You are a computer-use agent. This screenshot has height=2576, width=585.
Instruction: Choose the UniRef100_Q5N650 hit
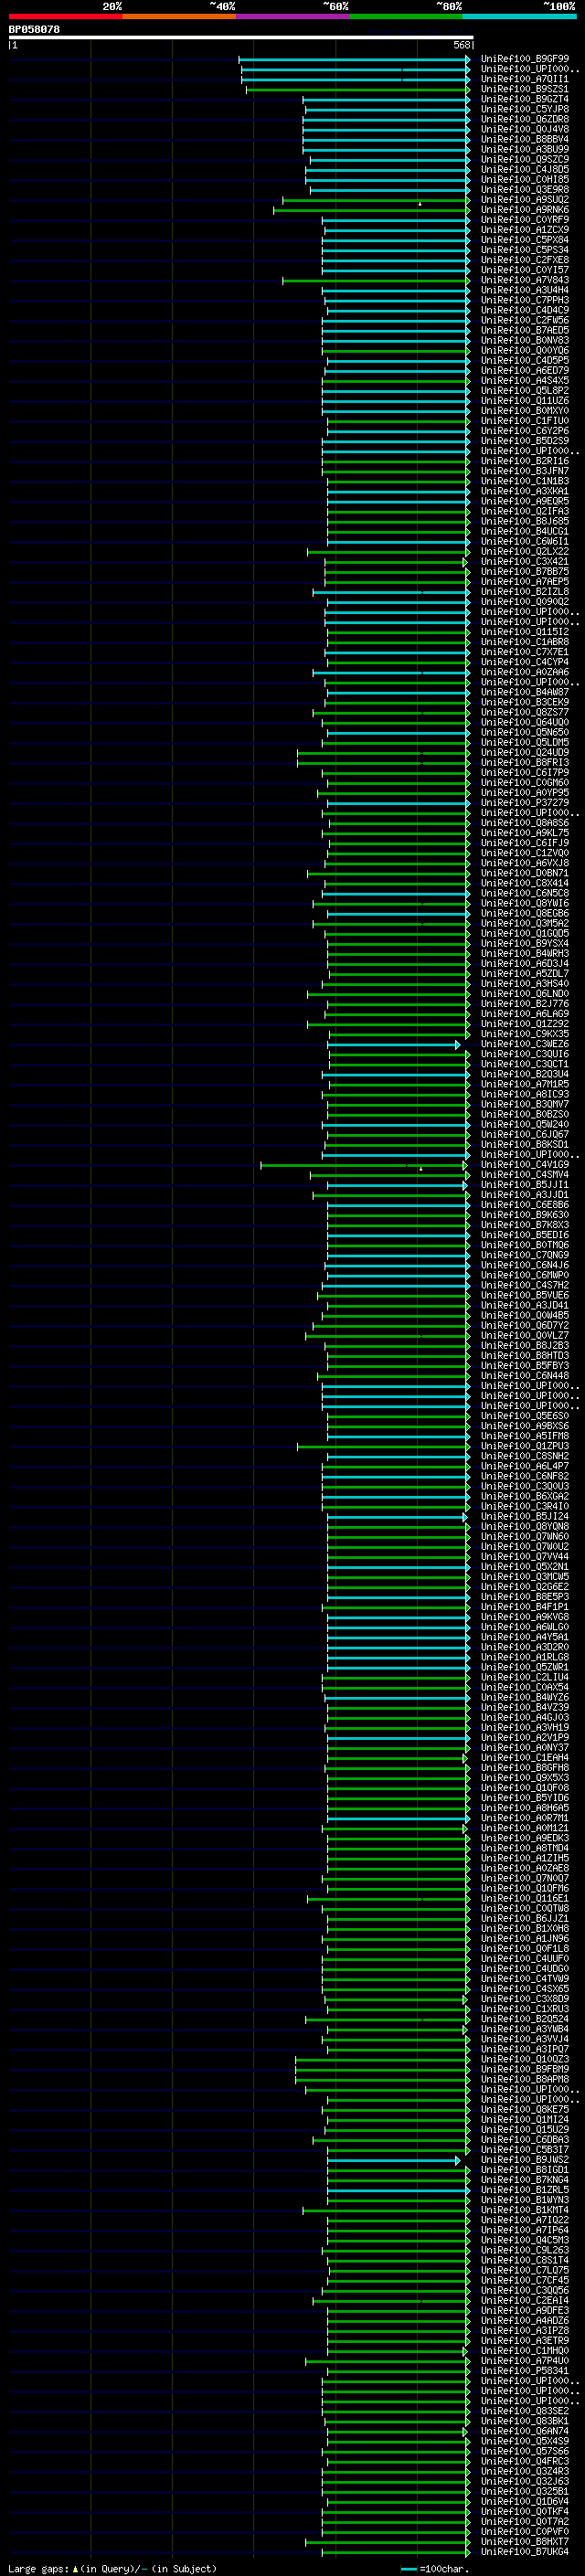point(525,732)
